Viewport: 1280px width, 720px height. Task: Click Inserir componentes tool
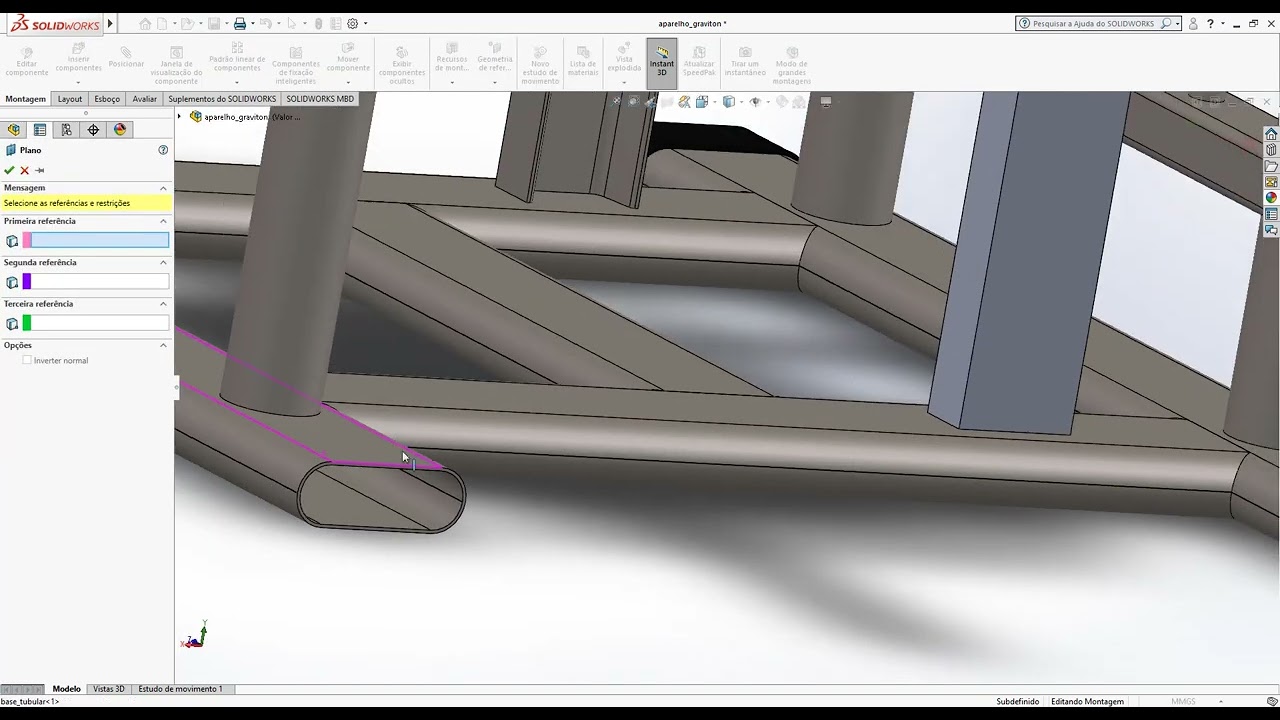[x=79, y=62]
